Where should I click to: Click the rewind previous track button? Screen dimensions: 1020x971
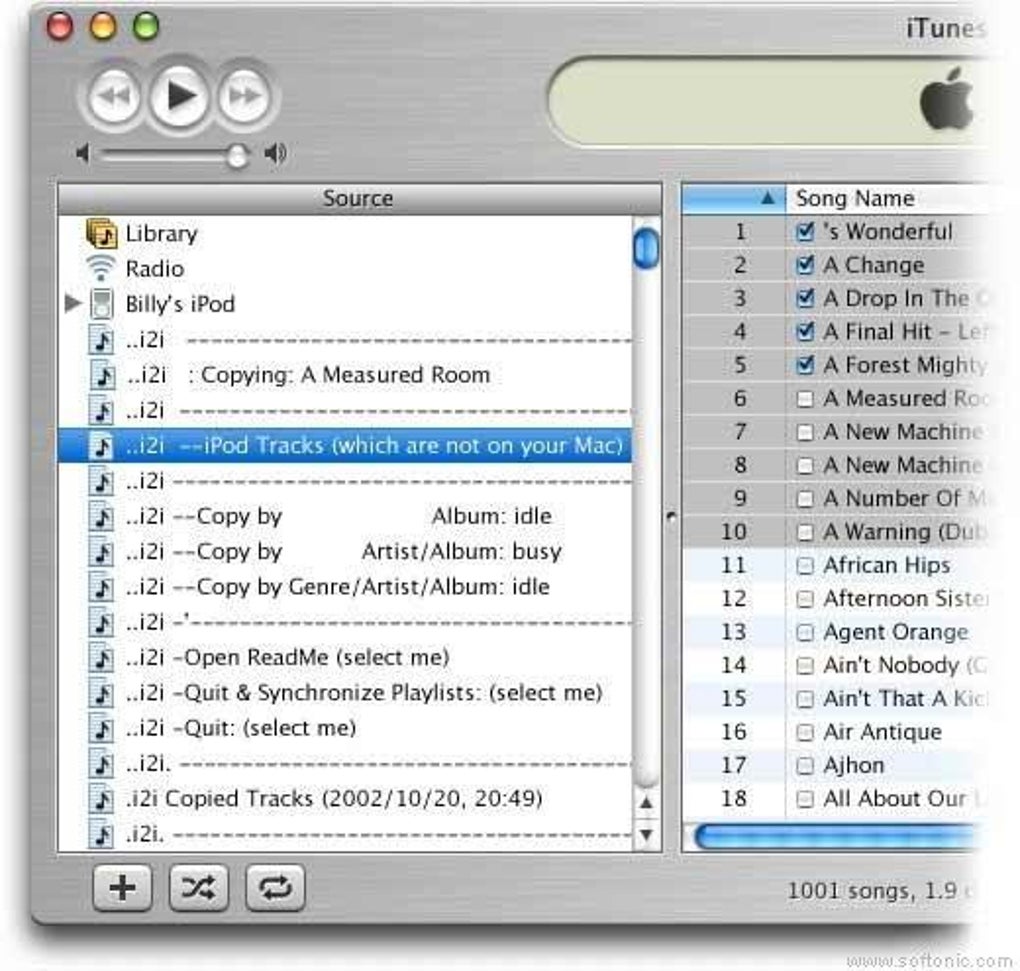pos(115,96)
